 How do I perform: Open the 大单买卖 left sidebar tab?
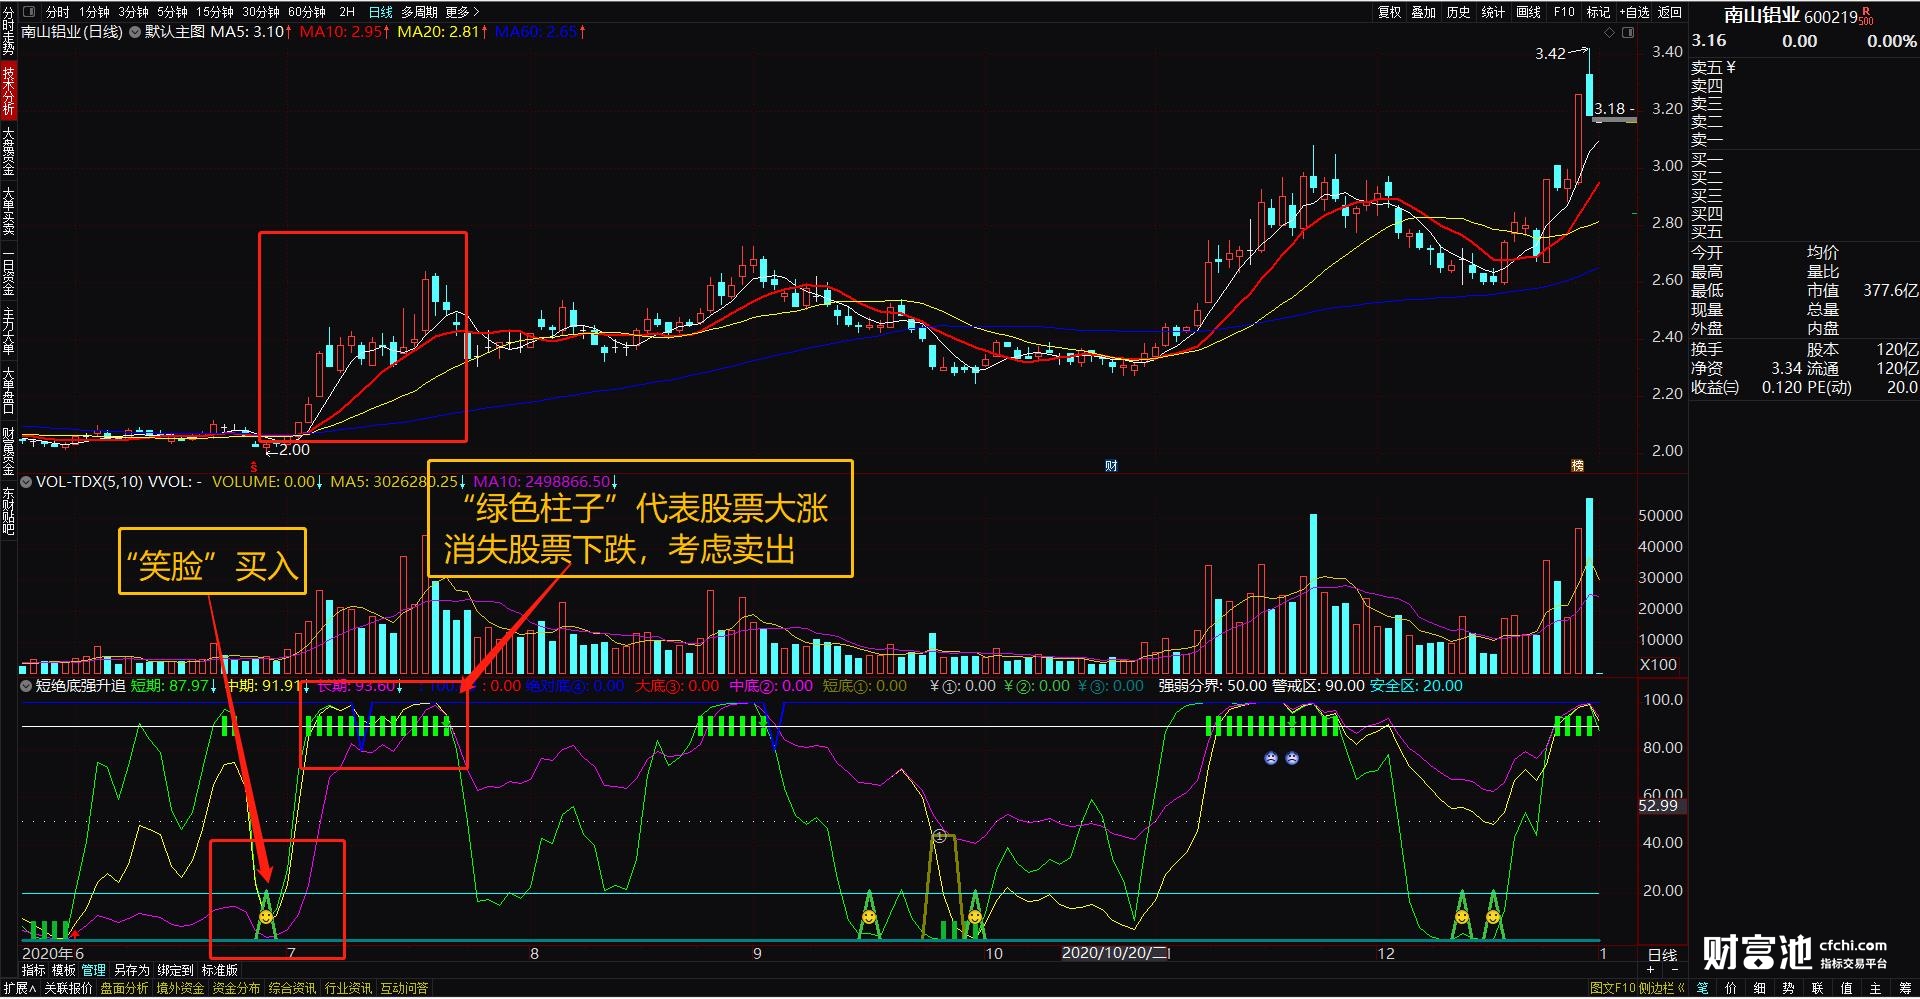(8, 211)
